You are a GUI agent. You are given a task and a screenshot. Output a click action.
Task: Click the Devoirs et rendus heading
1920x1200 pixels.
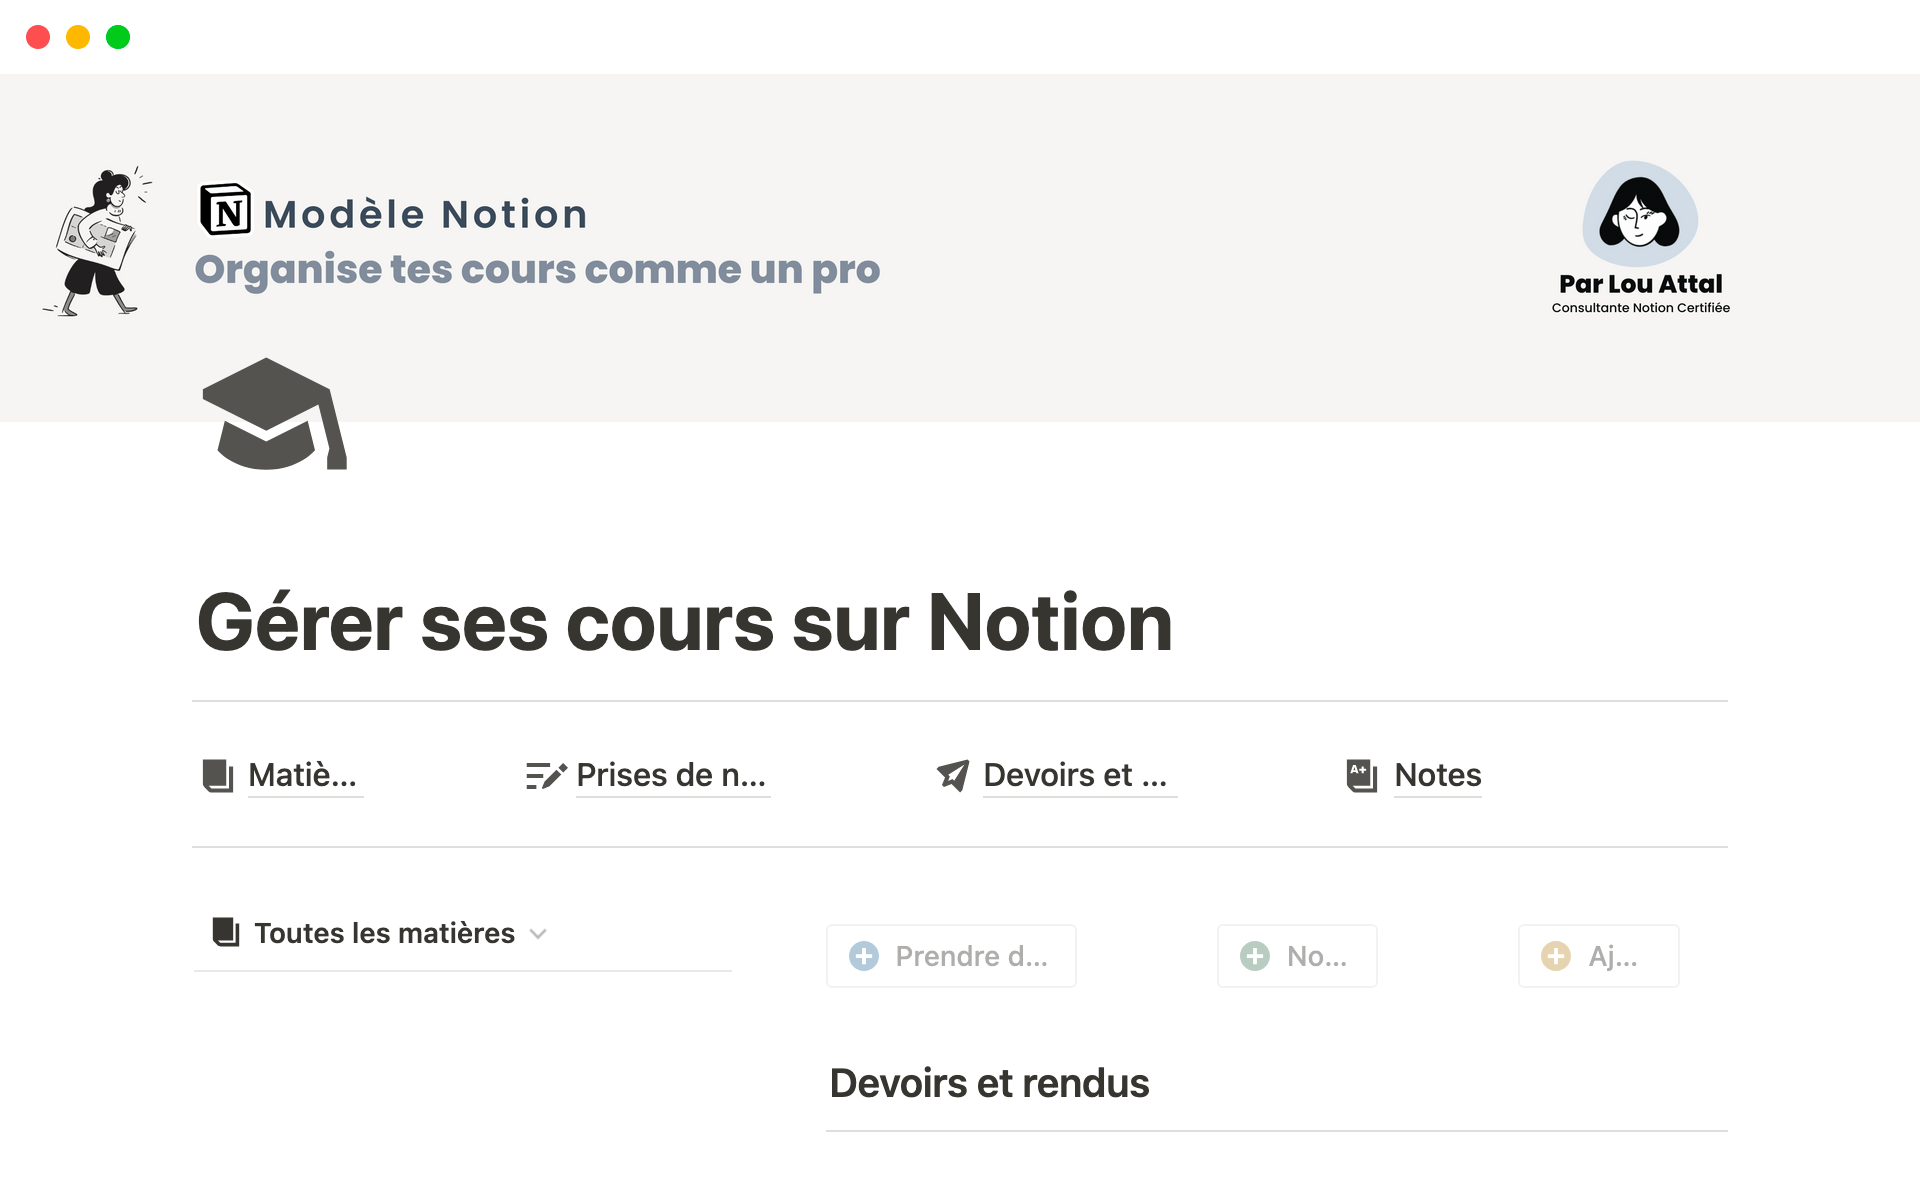click(989, 1084)
